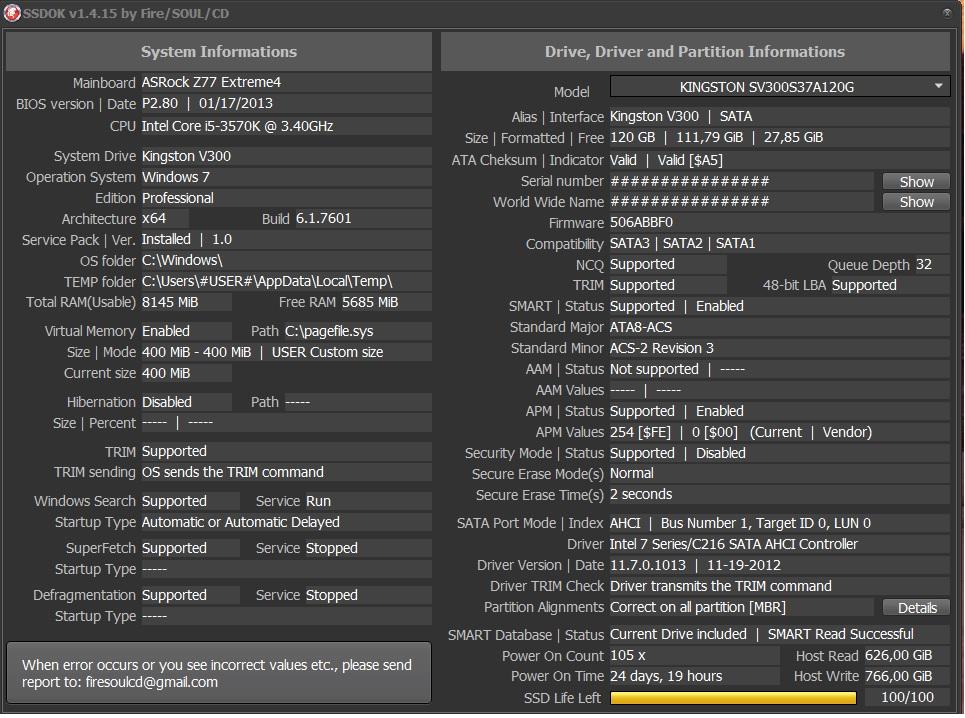Click the SSDOK app icon in title bar
The width and height of the screenshot is (965, 718).
12,13
